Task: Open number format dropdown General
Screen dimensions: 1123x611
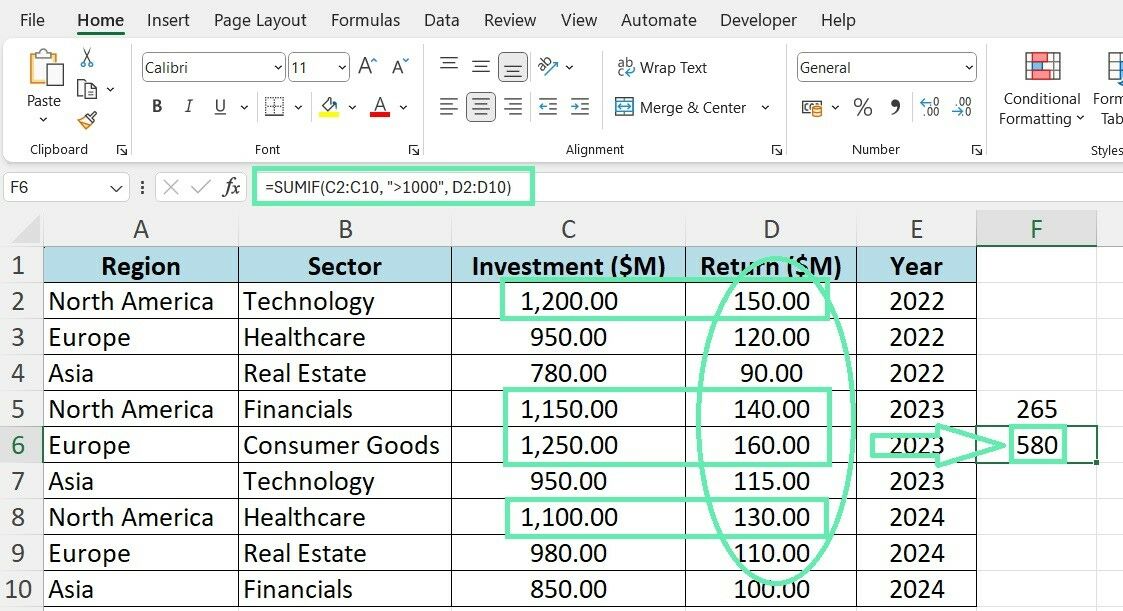Action: (x=969, y=67)
